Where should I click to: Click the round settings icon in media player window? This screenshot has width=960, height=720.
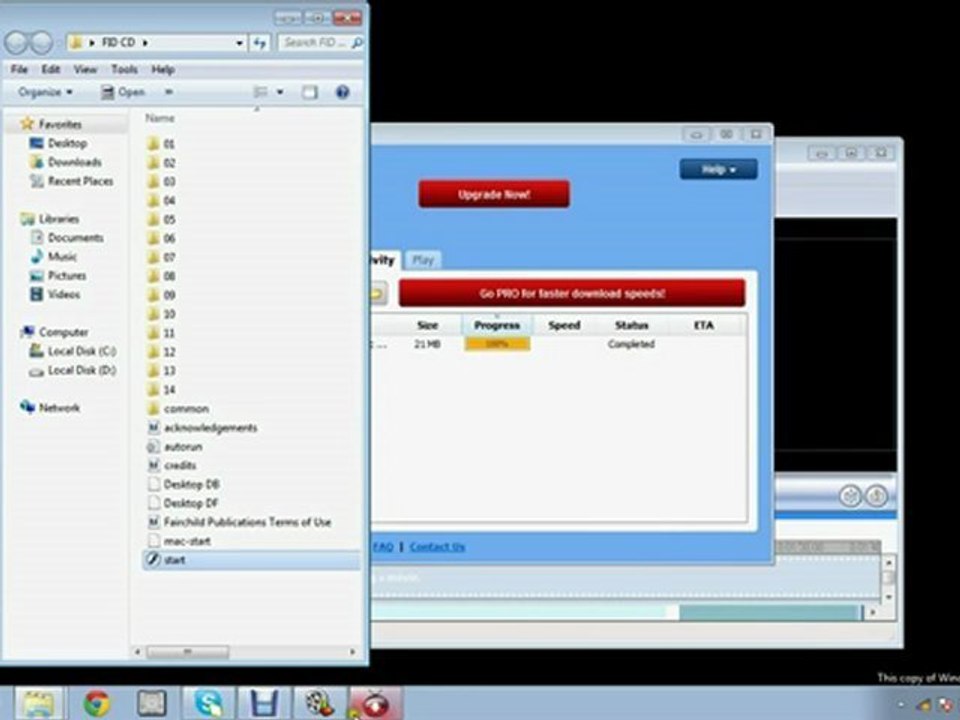coord(850,495)
